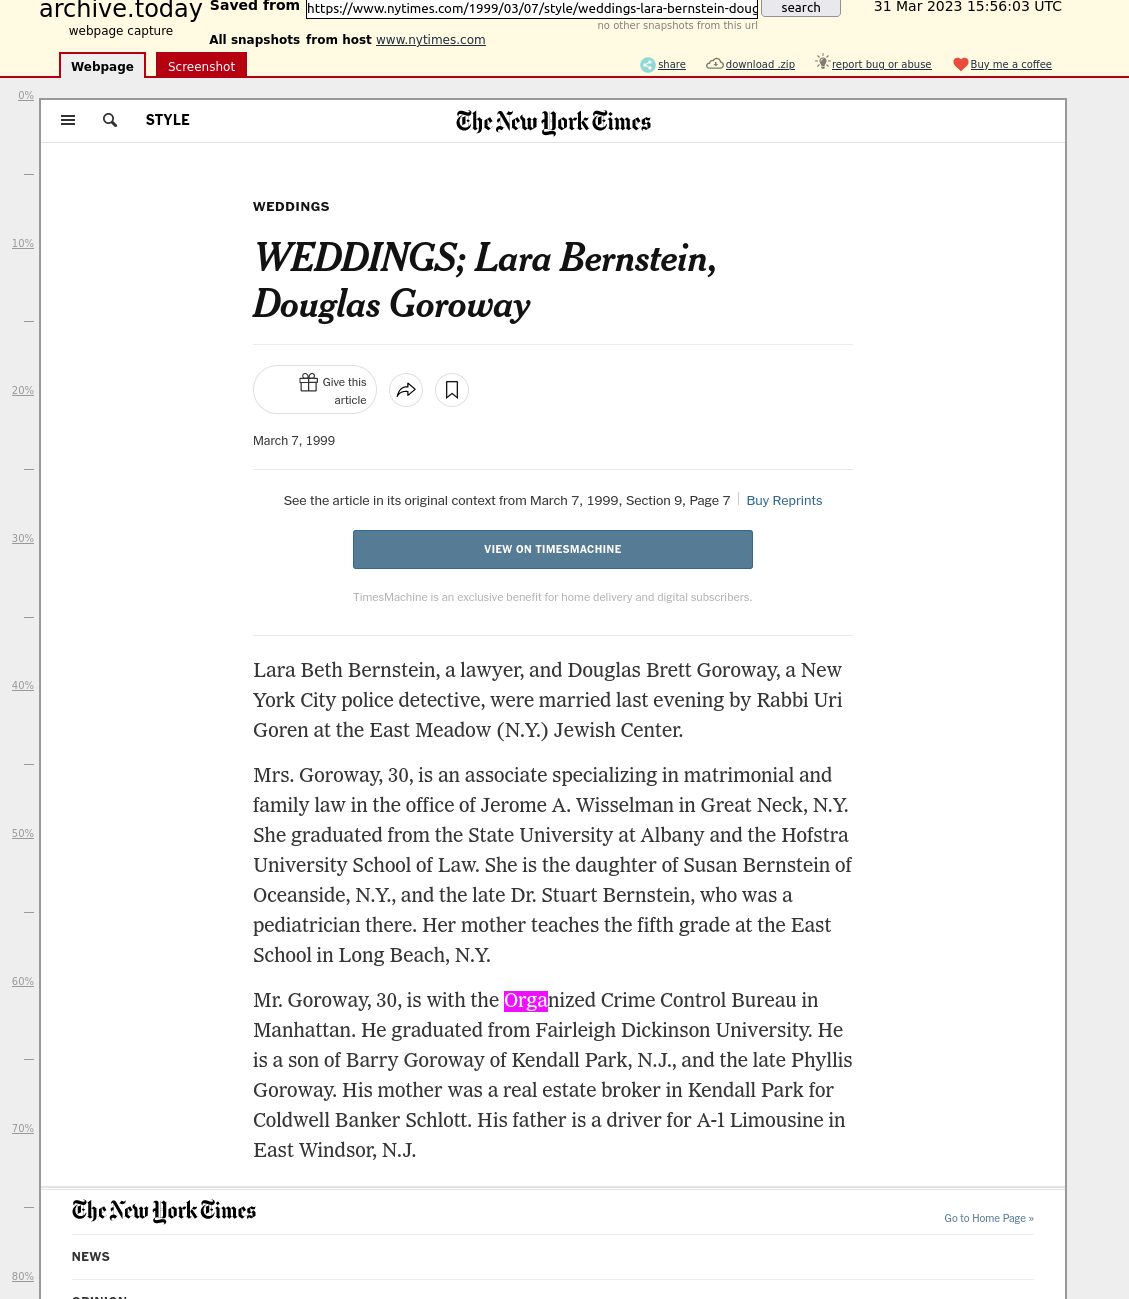Click the share bubble icon

[x=648, y=65]
